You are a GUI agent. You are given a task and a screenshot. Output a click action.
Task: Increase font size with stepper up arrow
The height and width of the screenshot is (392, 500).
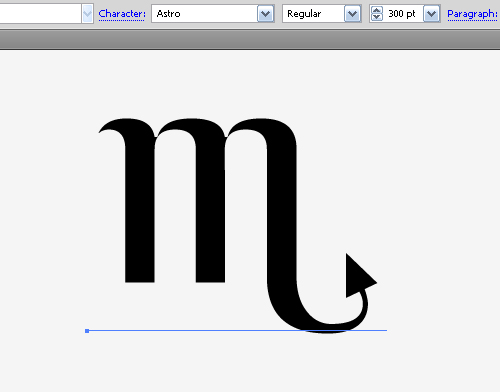[377, 10]
